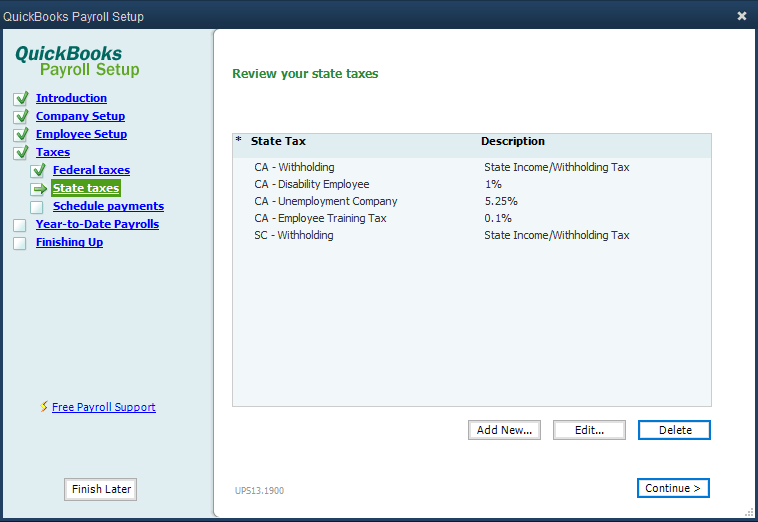Click the Description column header

(x=512, y=141)
